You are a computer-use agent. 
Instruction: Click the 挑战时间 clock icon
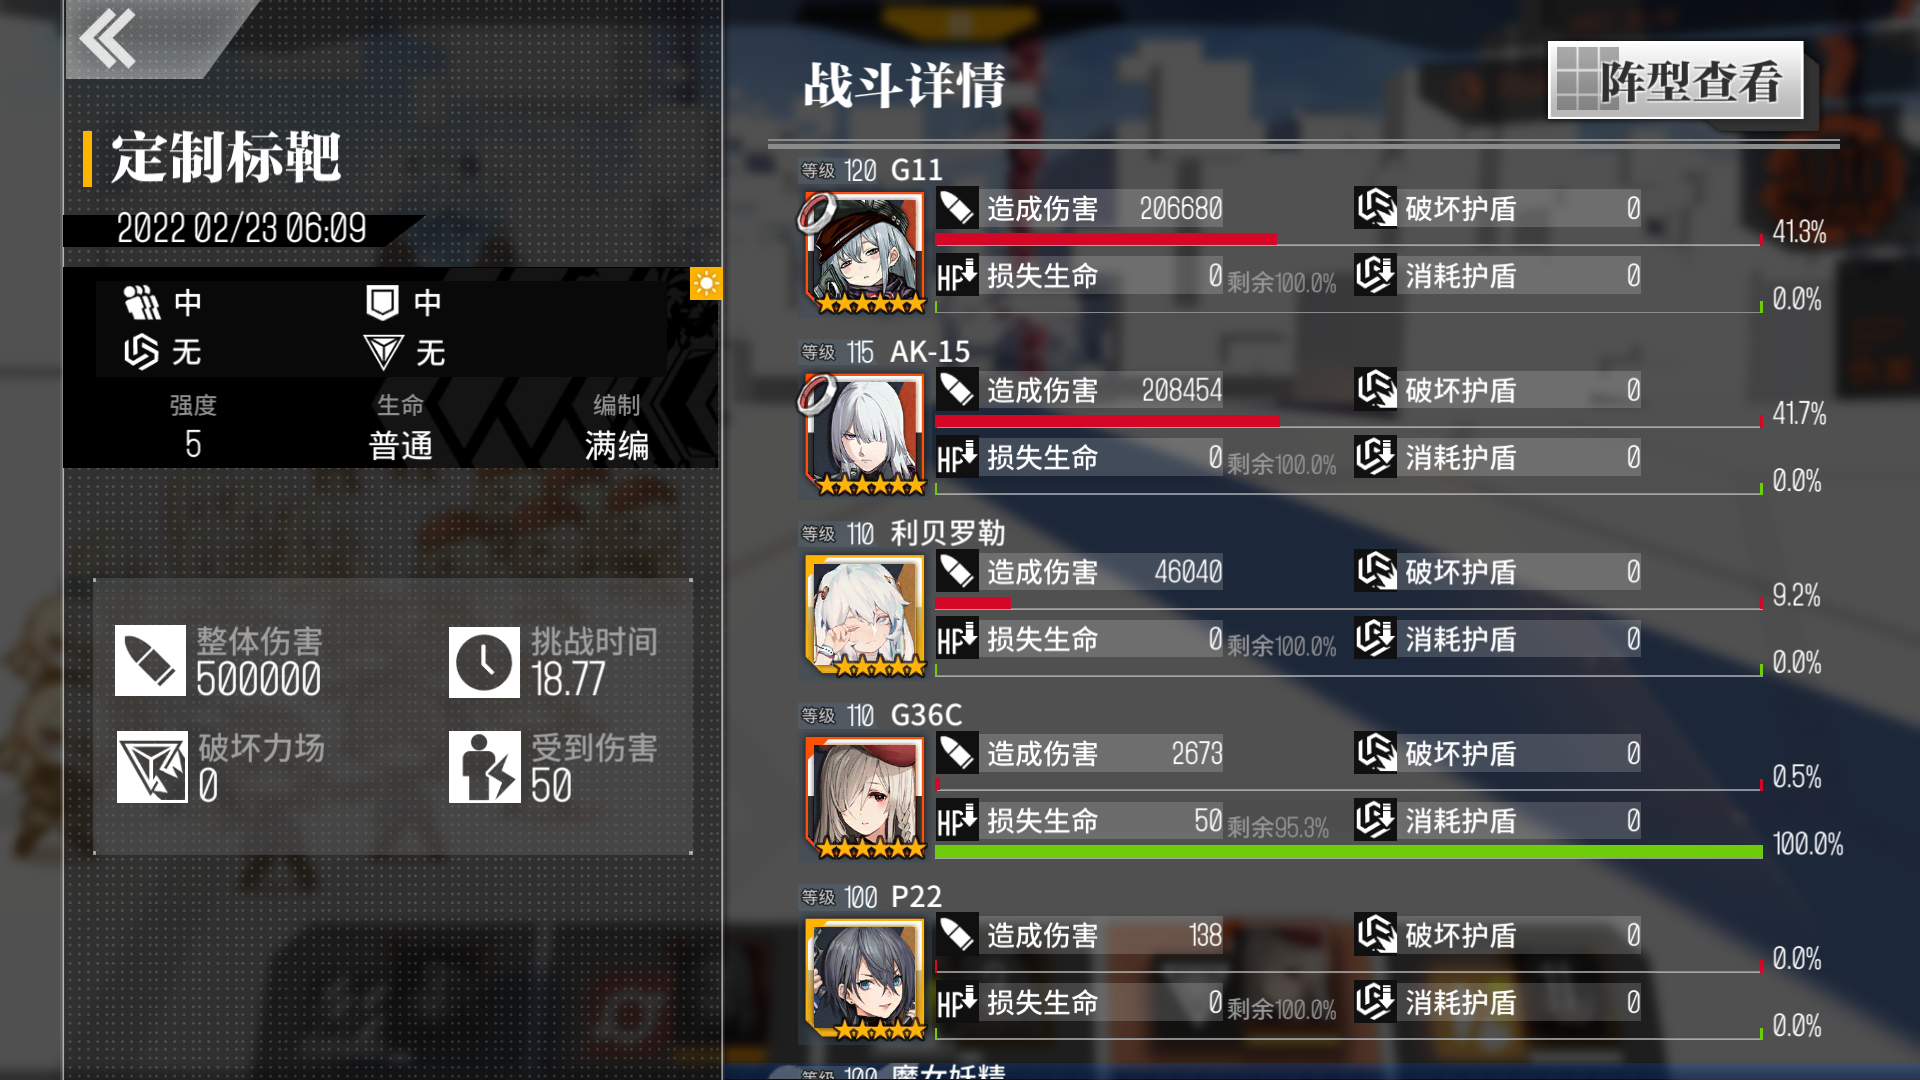[484, 662]
